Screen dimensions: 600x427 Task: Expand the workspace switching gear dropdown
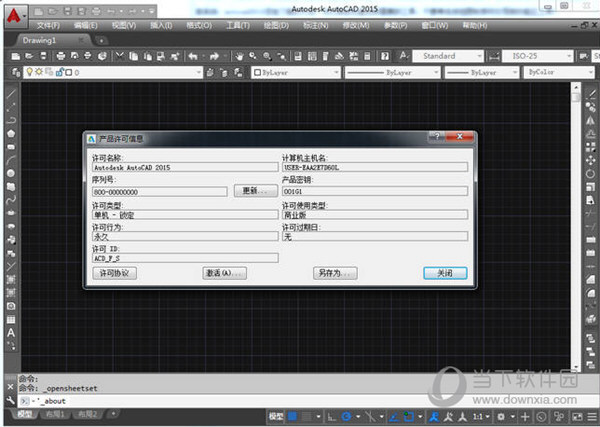tap(512, 416)
